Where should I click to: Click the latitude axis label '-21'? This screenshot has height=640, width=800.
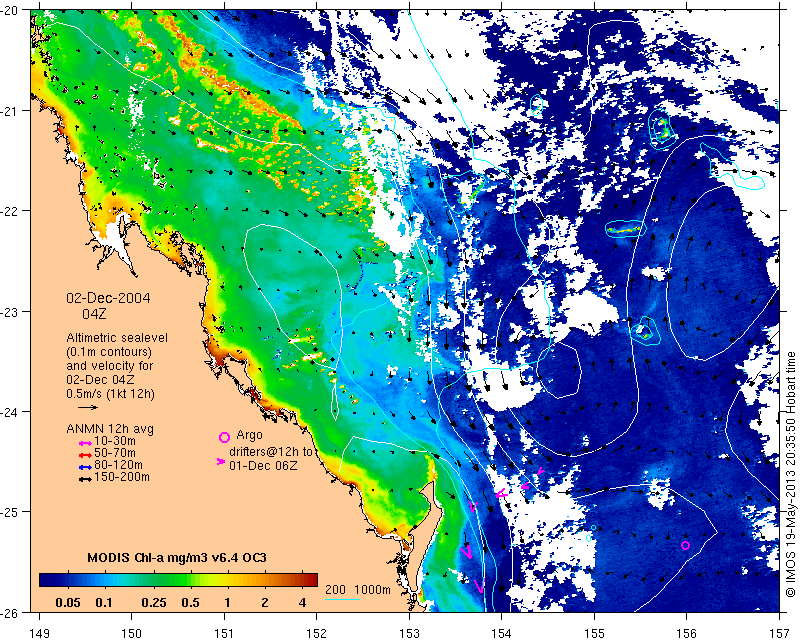(9, 110)
